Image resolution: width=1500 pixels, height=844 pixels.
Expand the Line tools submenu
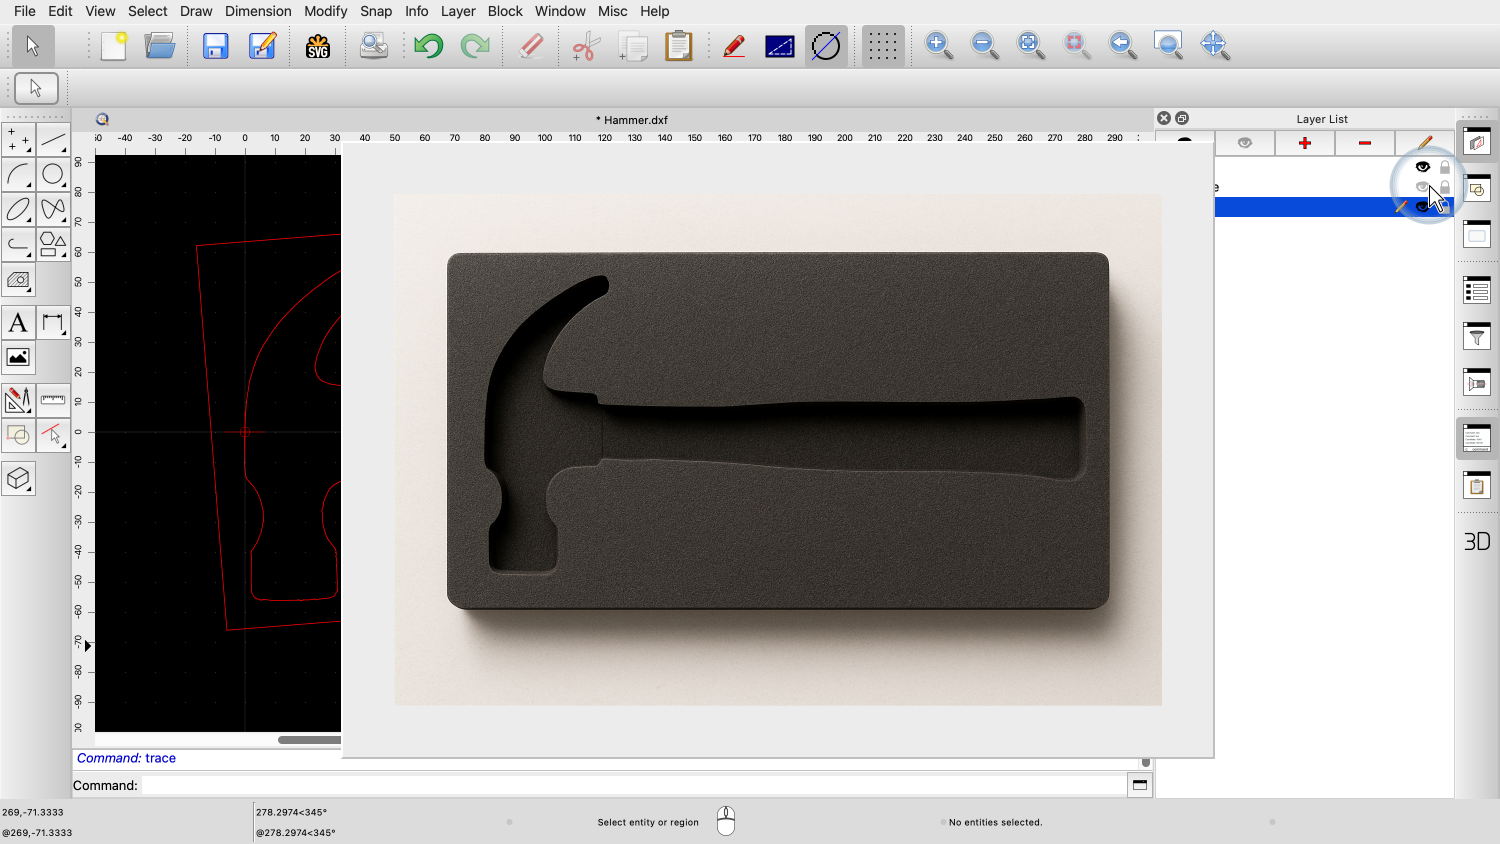coord(53,140)
